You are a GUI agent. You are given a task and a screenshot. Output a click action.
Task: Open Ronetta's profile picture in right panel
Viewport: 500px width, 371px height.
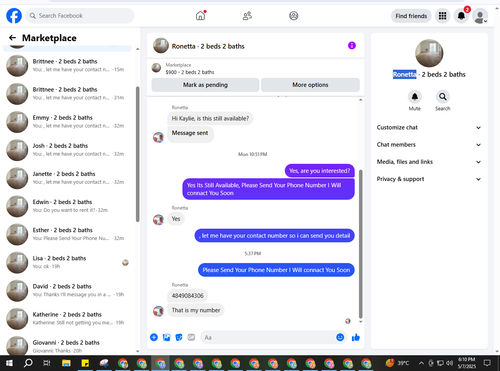[x=429, y=53]
